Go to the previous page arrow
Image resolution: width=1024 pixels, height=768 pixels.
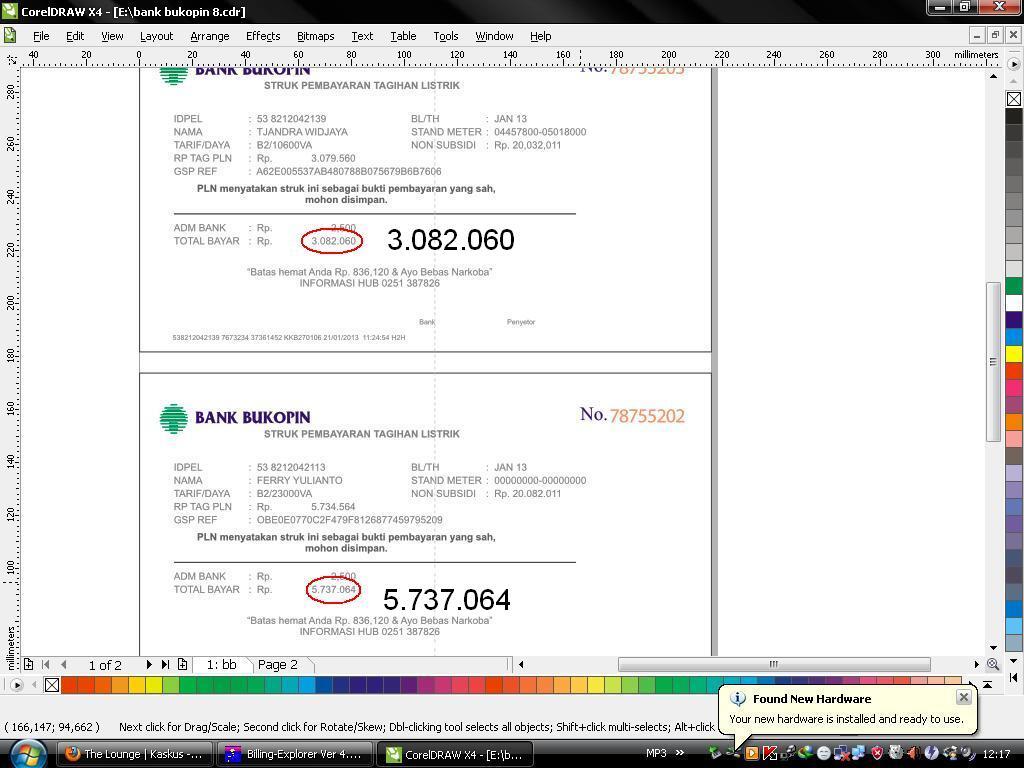click(x=63, y=664)
